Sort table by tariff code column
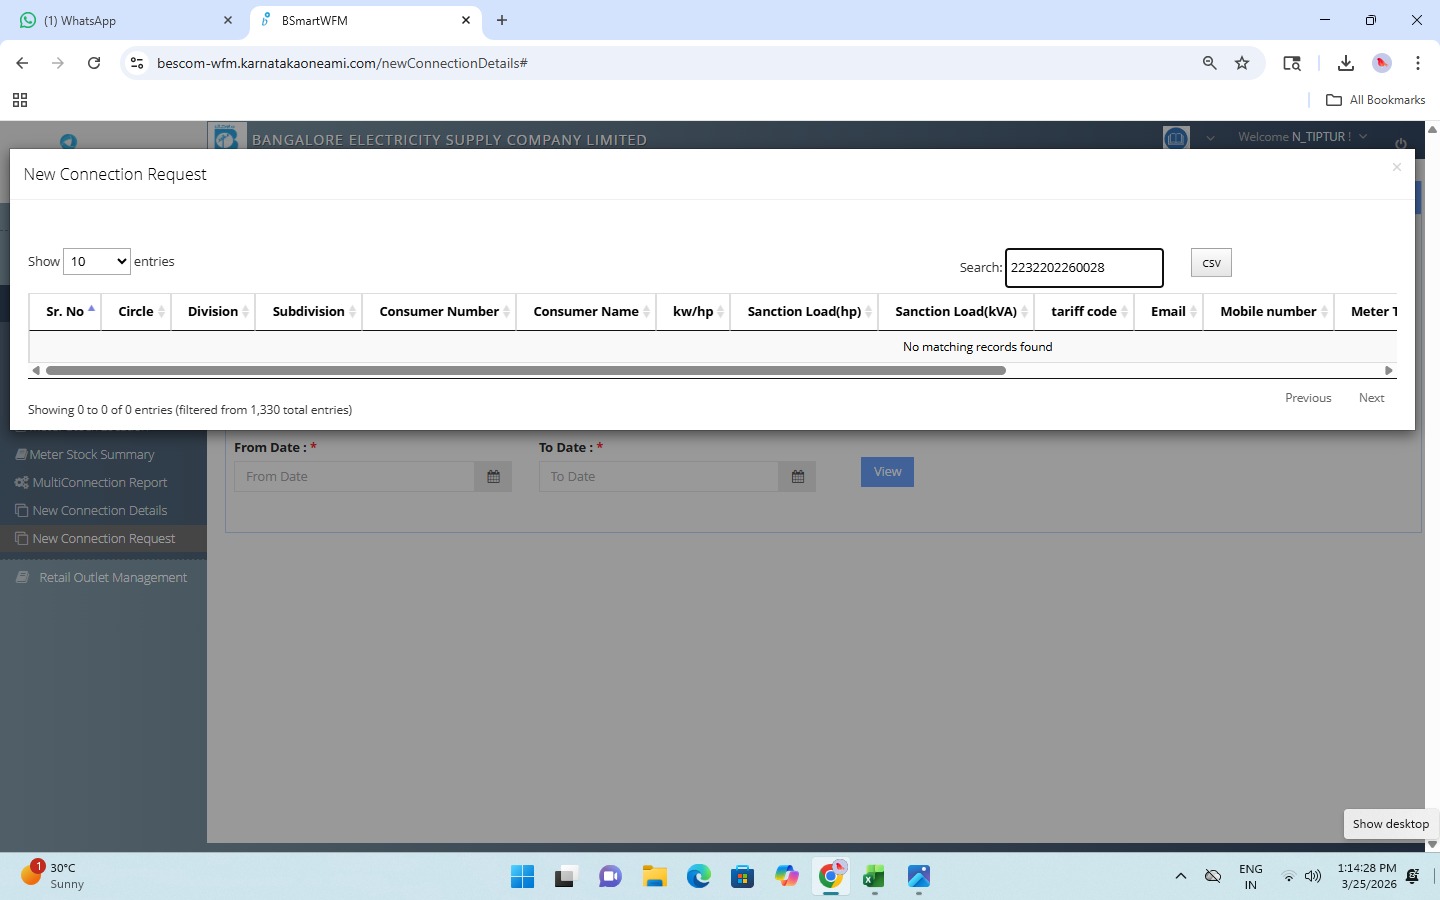This screenshot has width=1440, height=900. [1084, 312]
